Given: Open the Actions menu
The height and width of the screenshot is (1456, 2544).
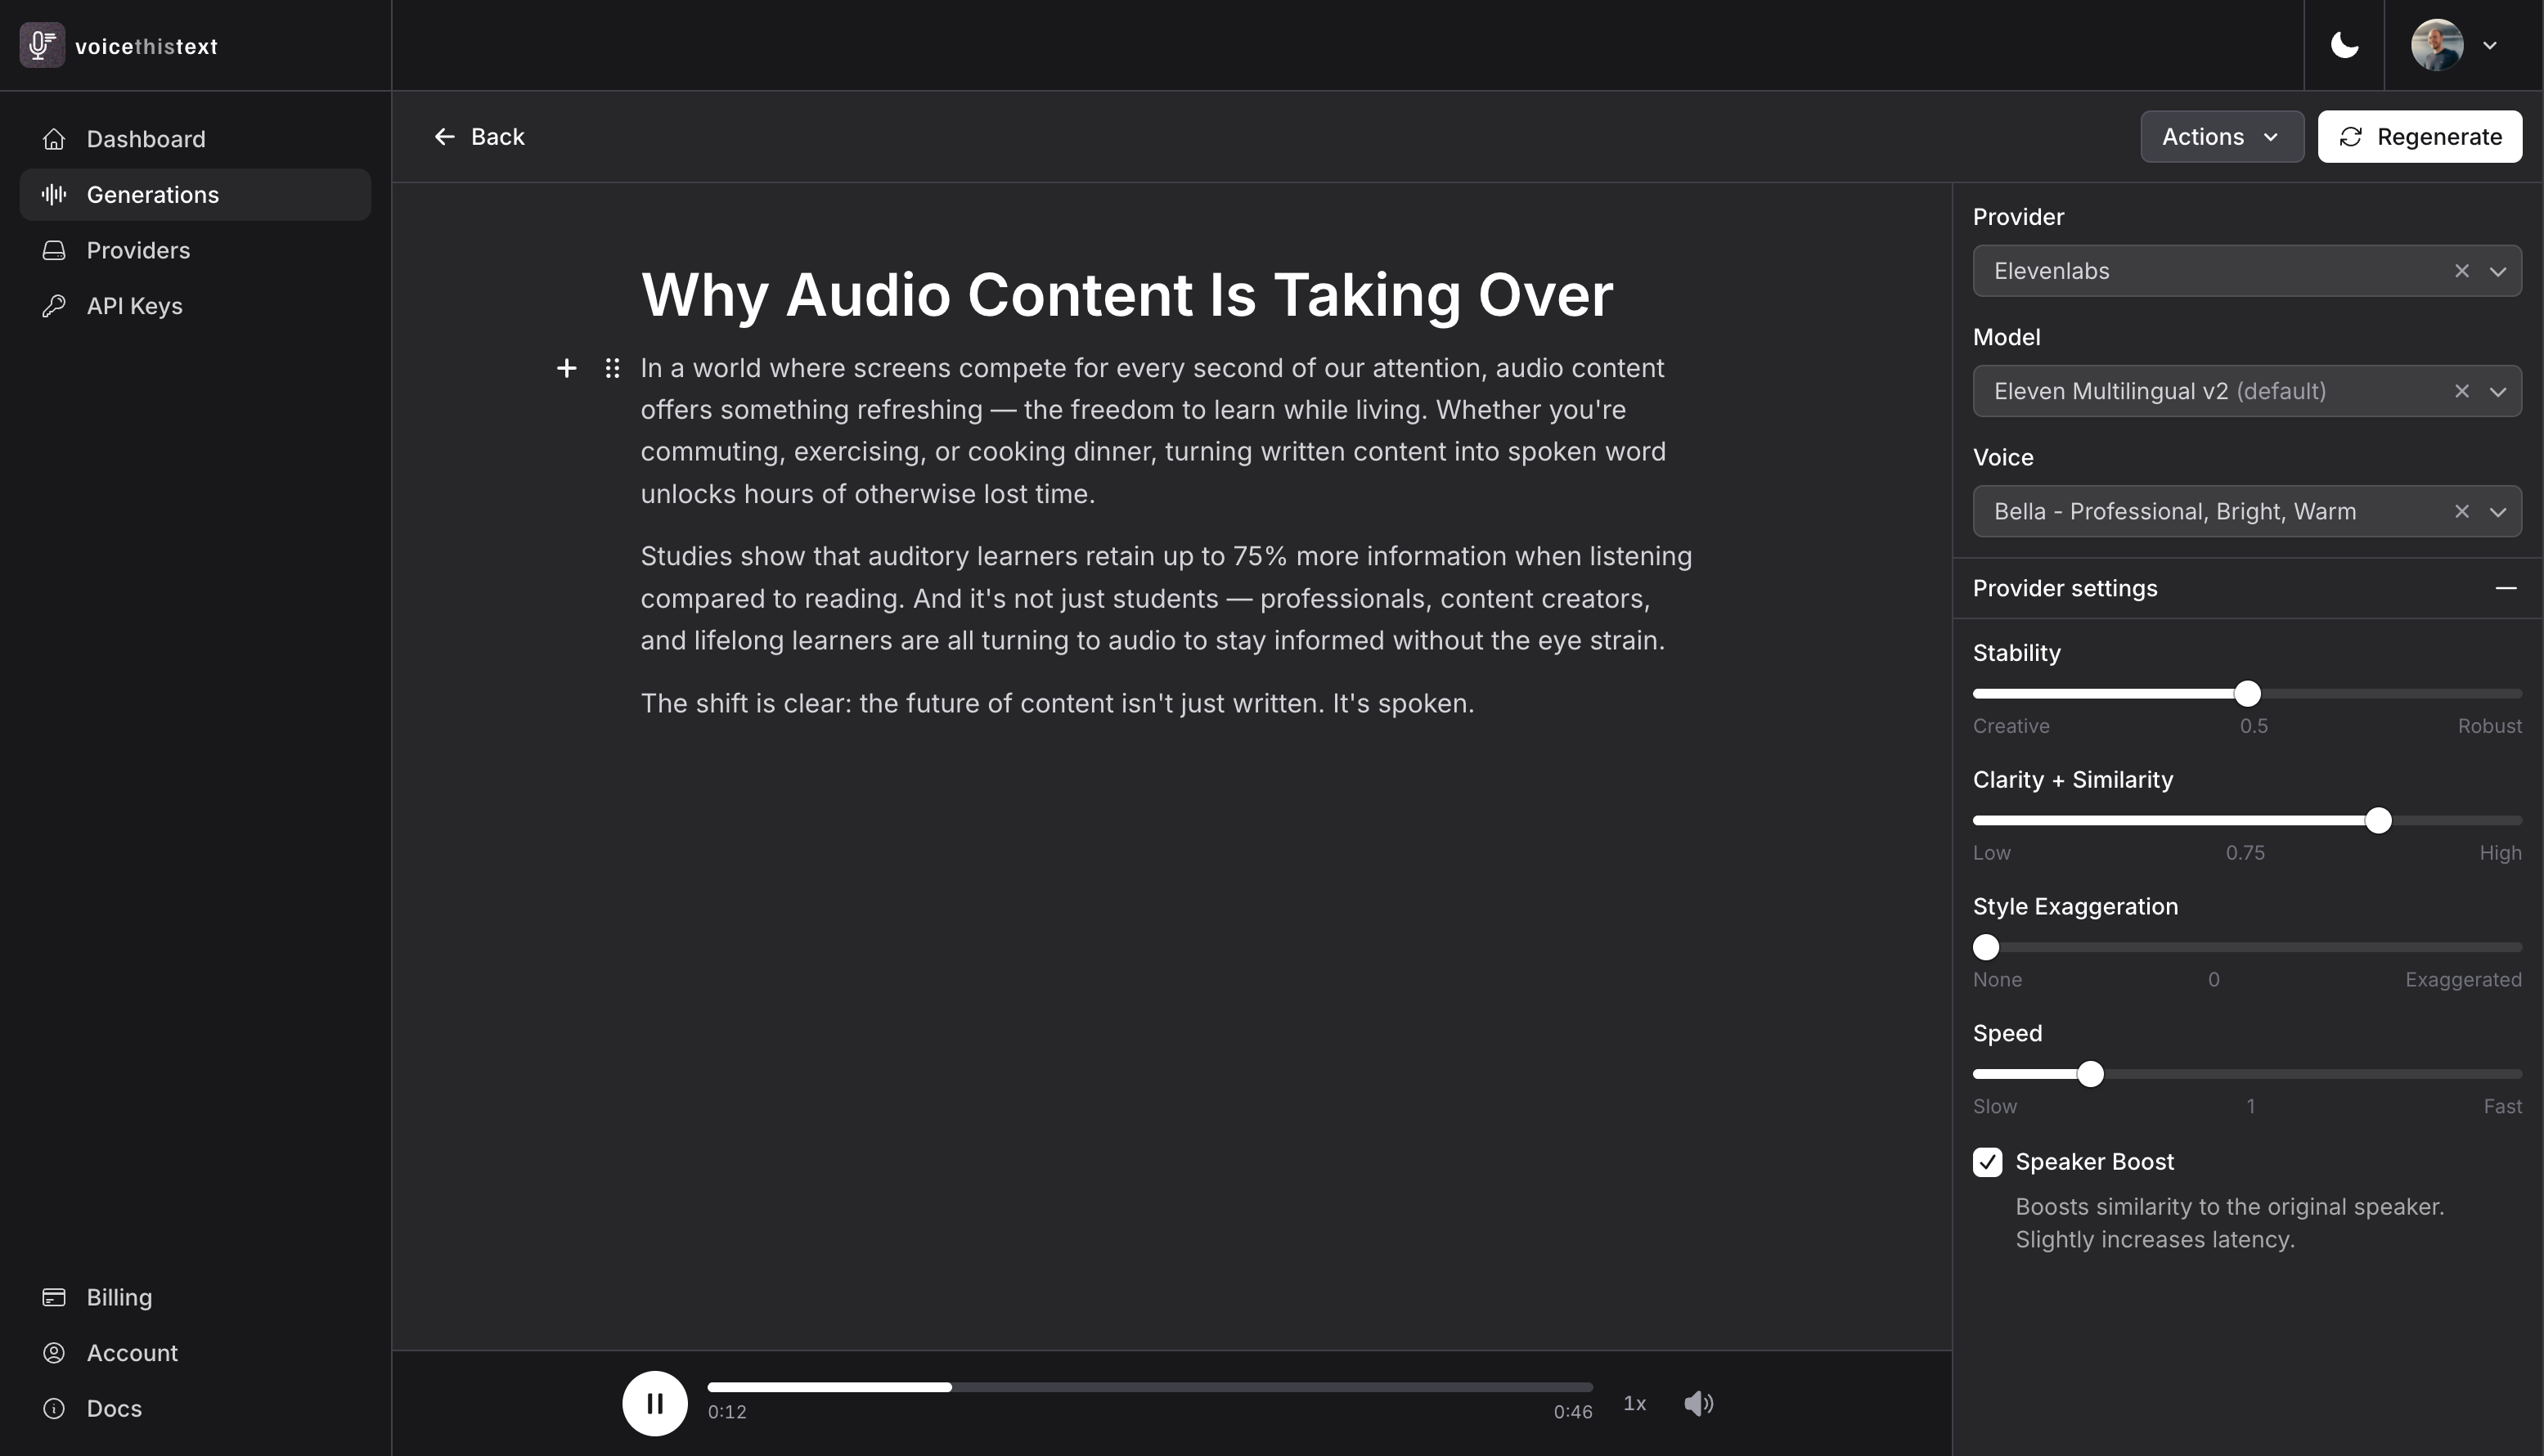Looking at the screenshot, I should point(2221,137).
